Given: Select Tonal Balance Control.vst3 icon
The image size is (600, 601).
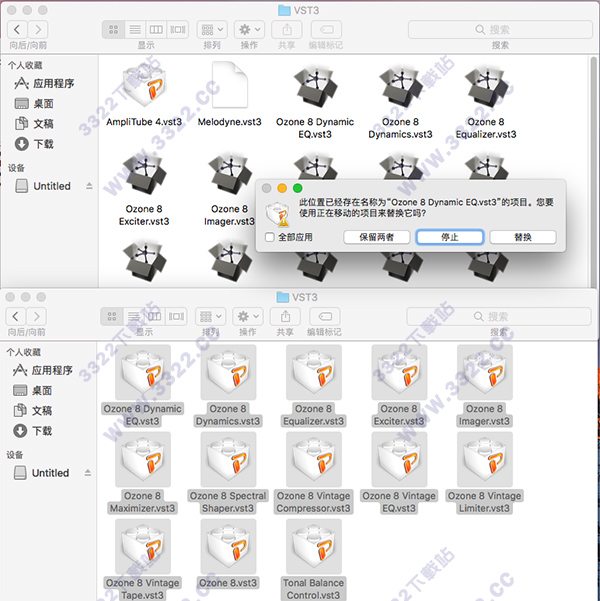Looking at the screenshot, I should tap(314, 546).
